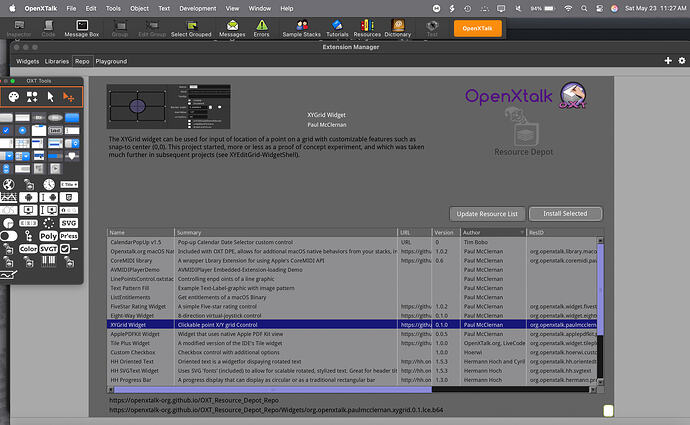Choose the piano keys widget in OXT Tools
690x425 pixels.
48,261
